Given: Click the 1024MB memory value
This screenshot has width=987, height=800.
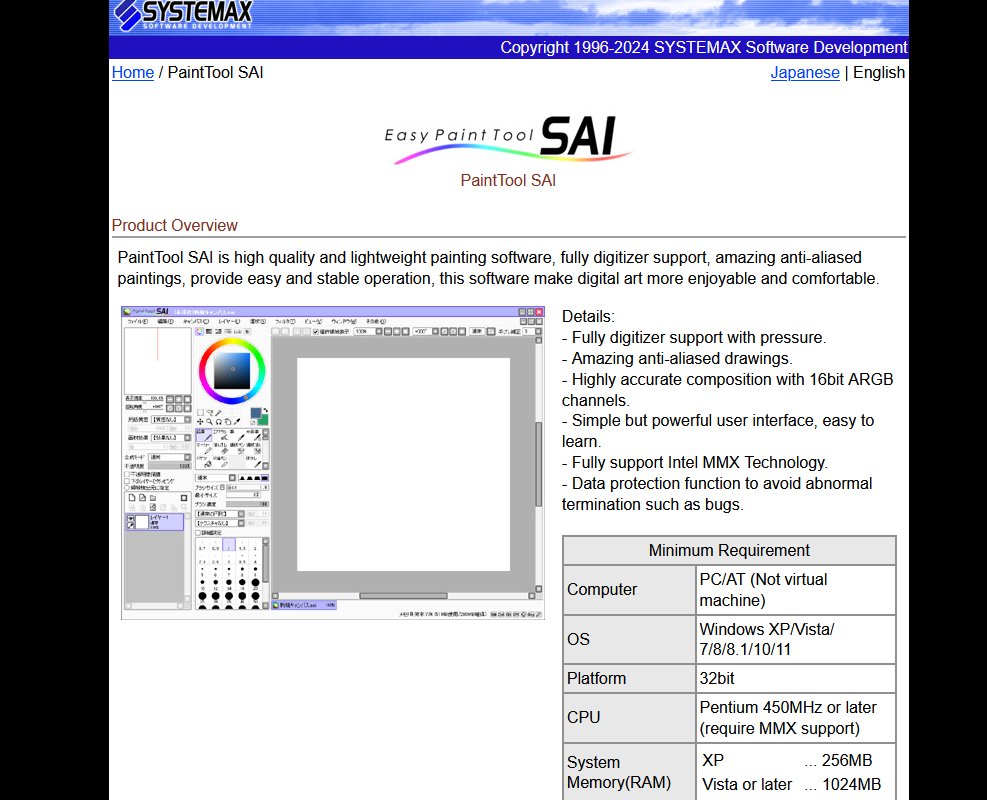Looking at the screenshot, I should (x=852, y=784).
